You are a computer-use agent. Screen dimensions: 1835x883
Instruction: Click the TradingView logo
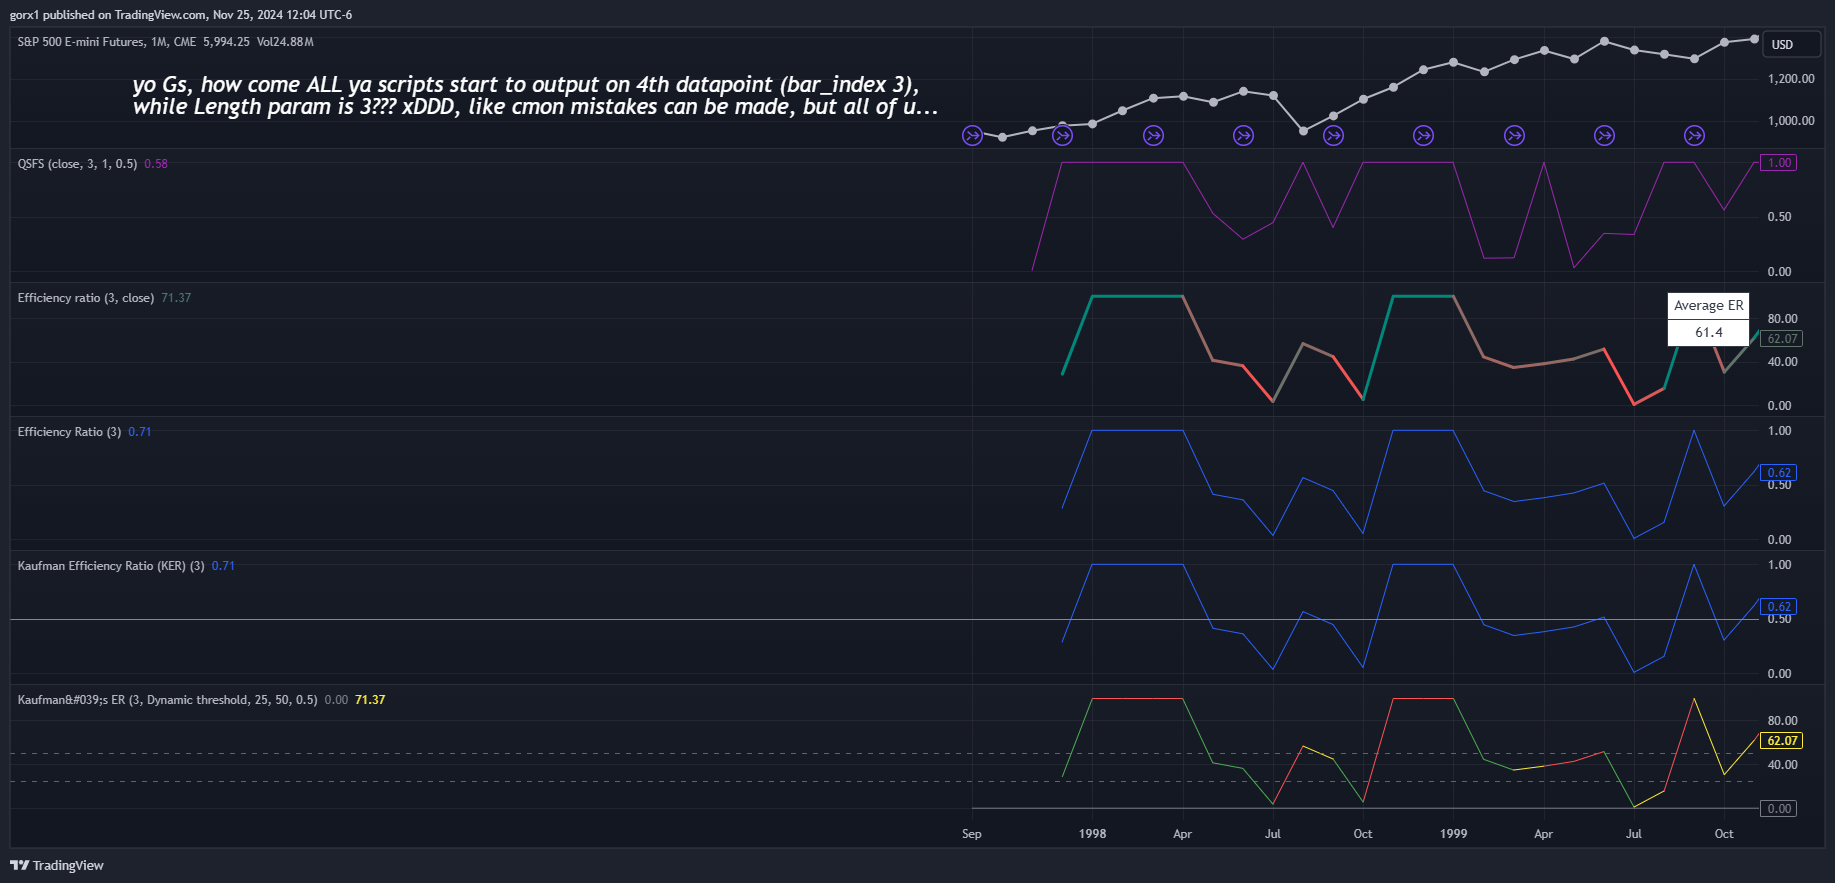tap(57, 865)
